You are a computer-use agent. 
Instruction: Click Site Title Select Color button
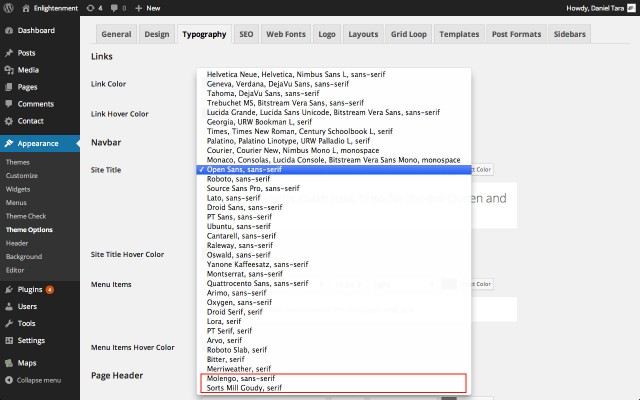(x=482, y=169)
